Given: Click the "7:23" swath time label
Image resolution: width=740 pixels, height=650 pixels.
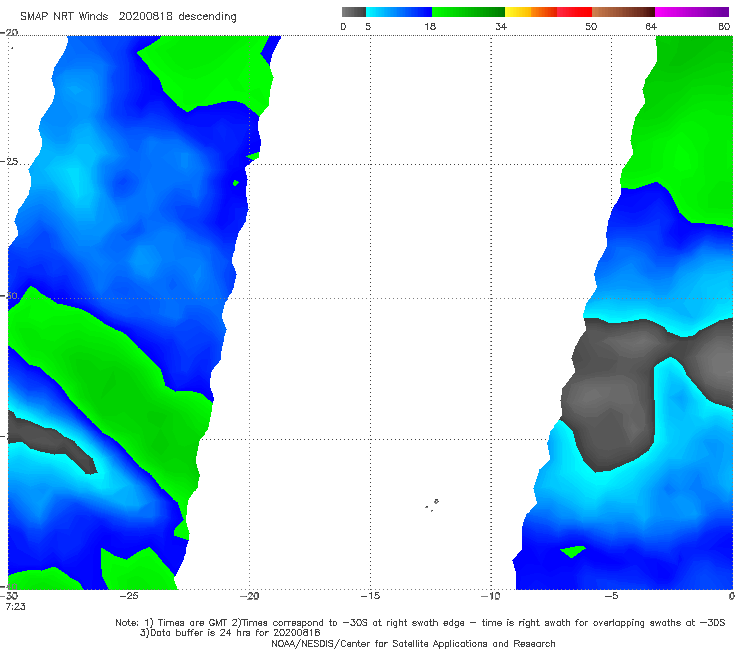Looking at the screenshot, I should [x=15, y=607].
